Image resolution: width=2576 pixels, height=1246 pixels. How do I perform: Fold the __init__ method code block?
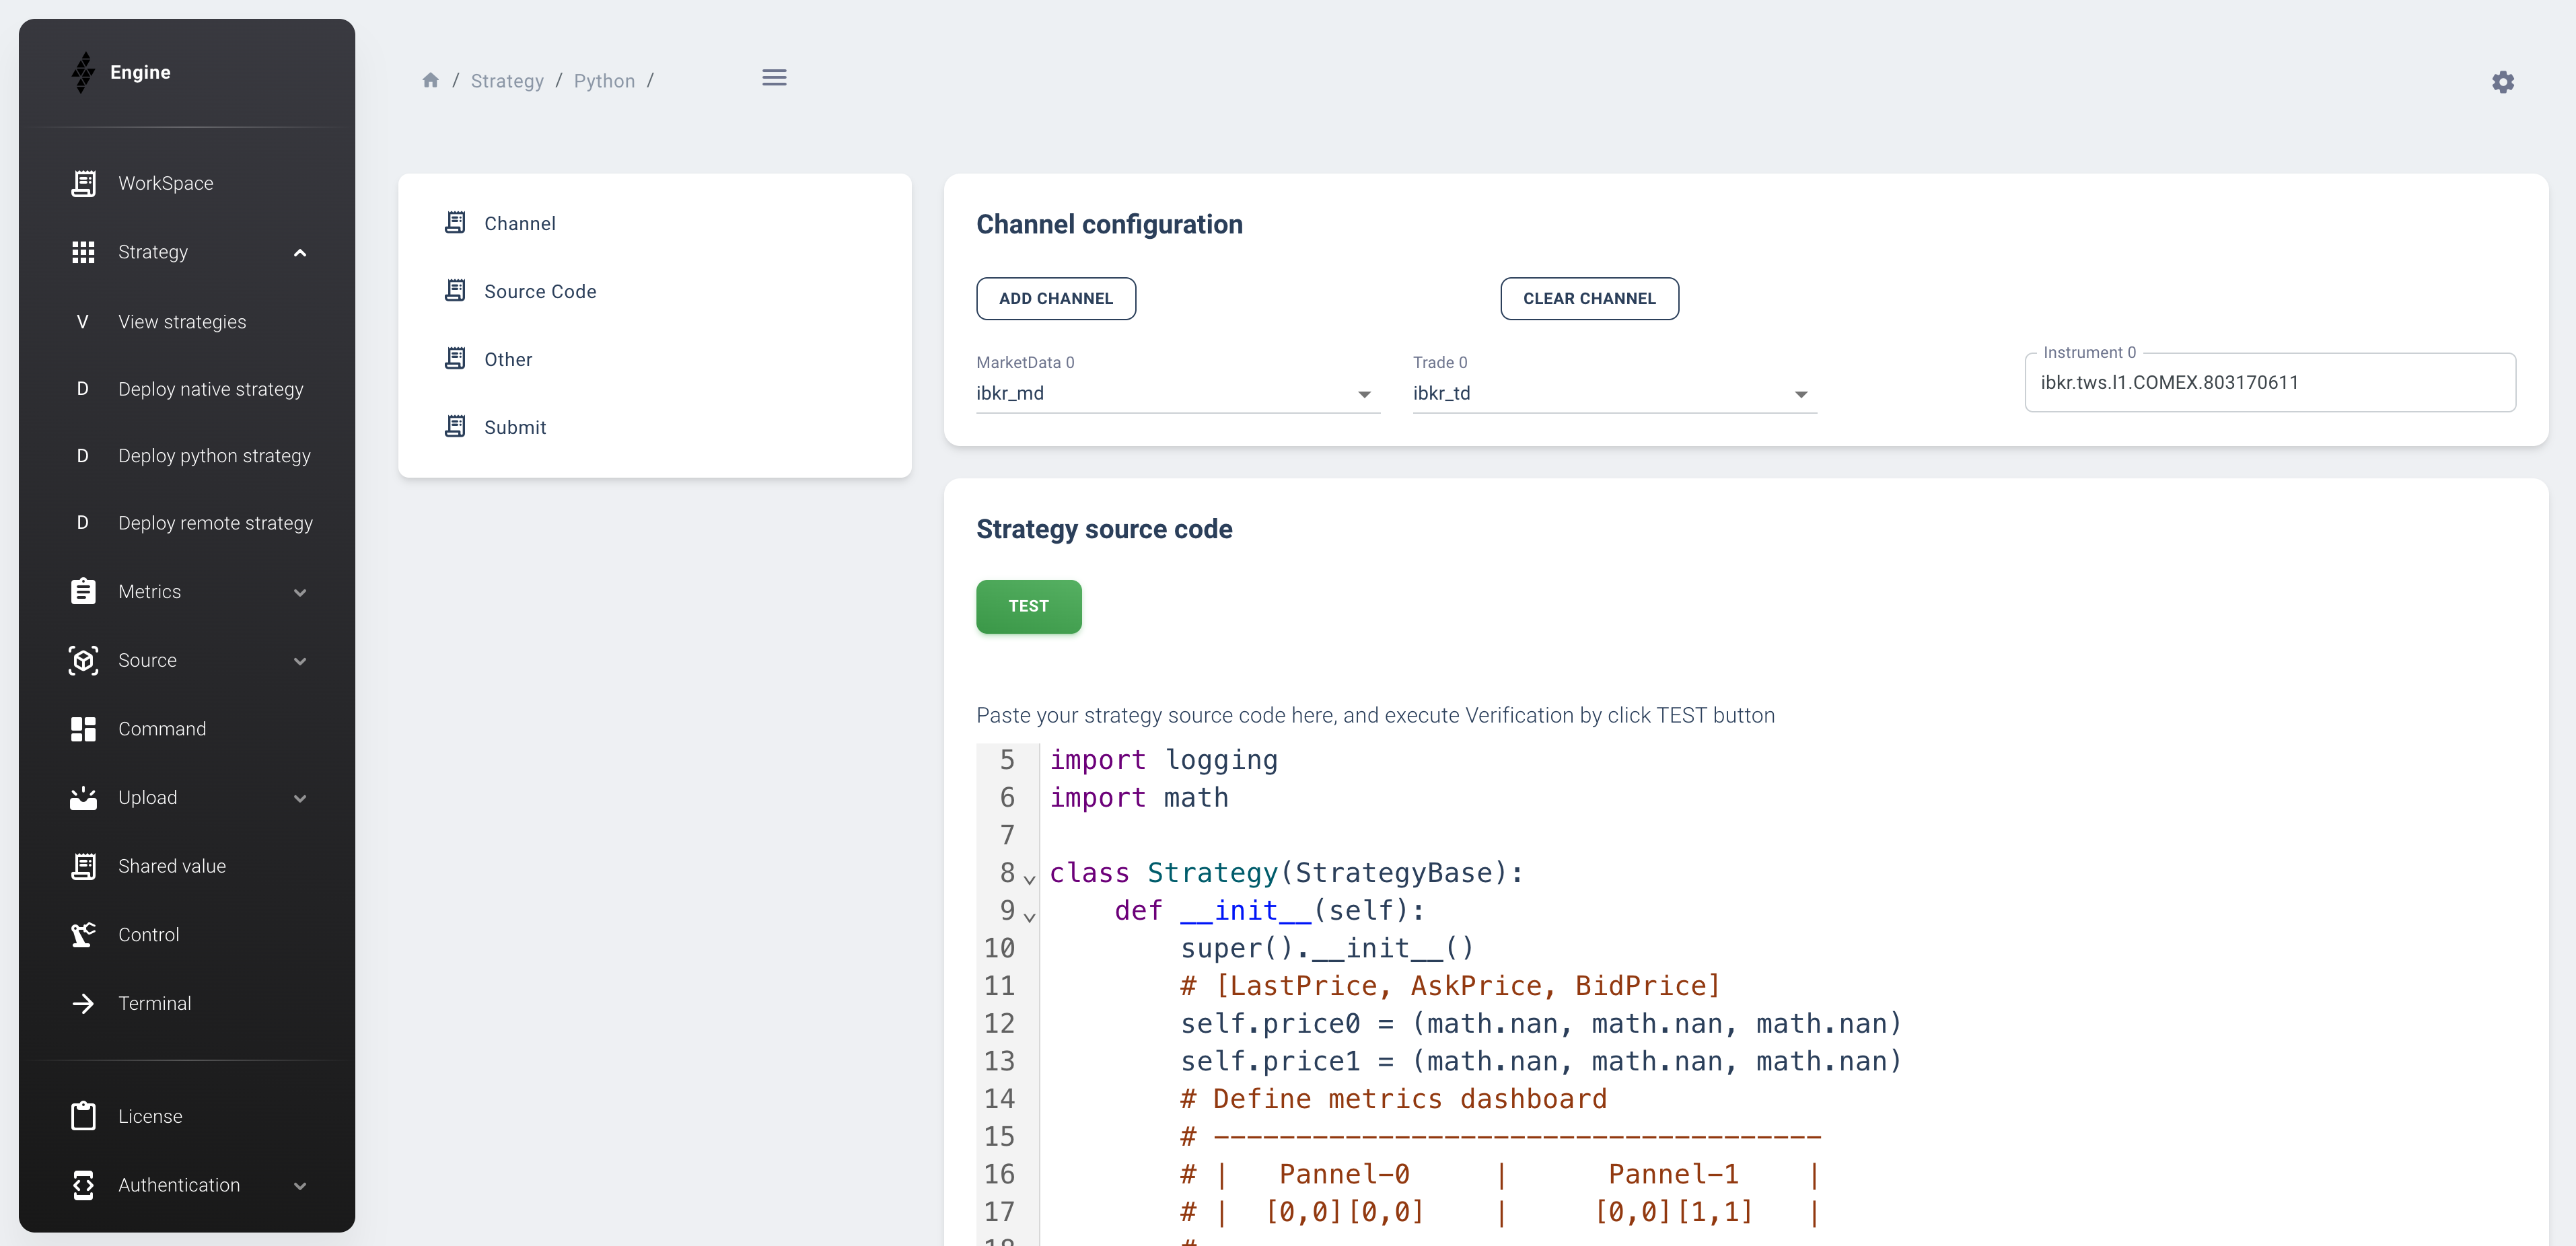point(1029,916)
